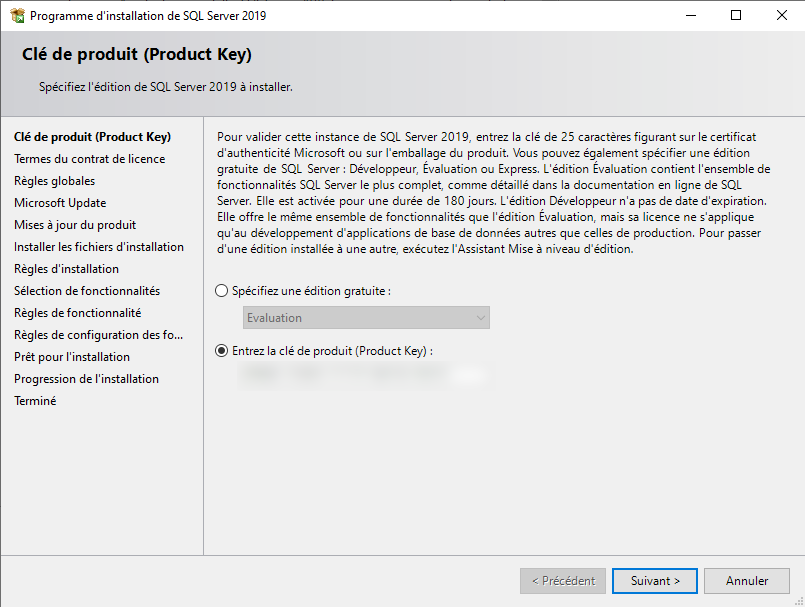The height and width of the screenshot is (607, 805).
Task: Click the SQL Server installer title bar icon
Action: point(17,15)
